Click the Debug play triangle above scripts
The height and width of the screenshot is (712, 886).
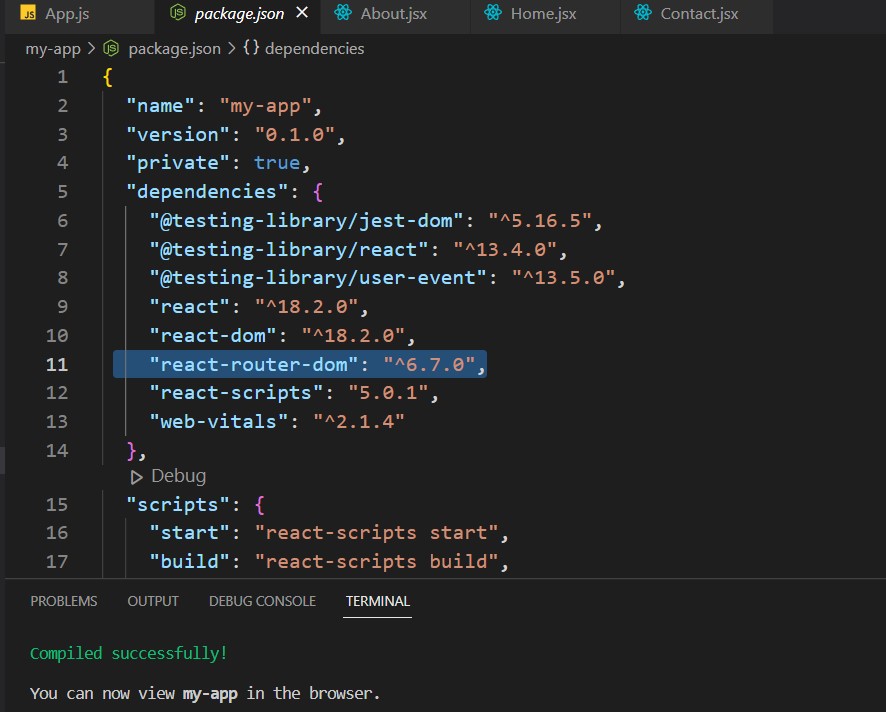(137, 476)
